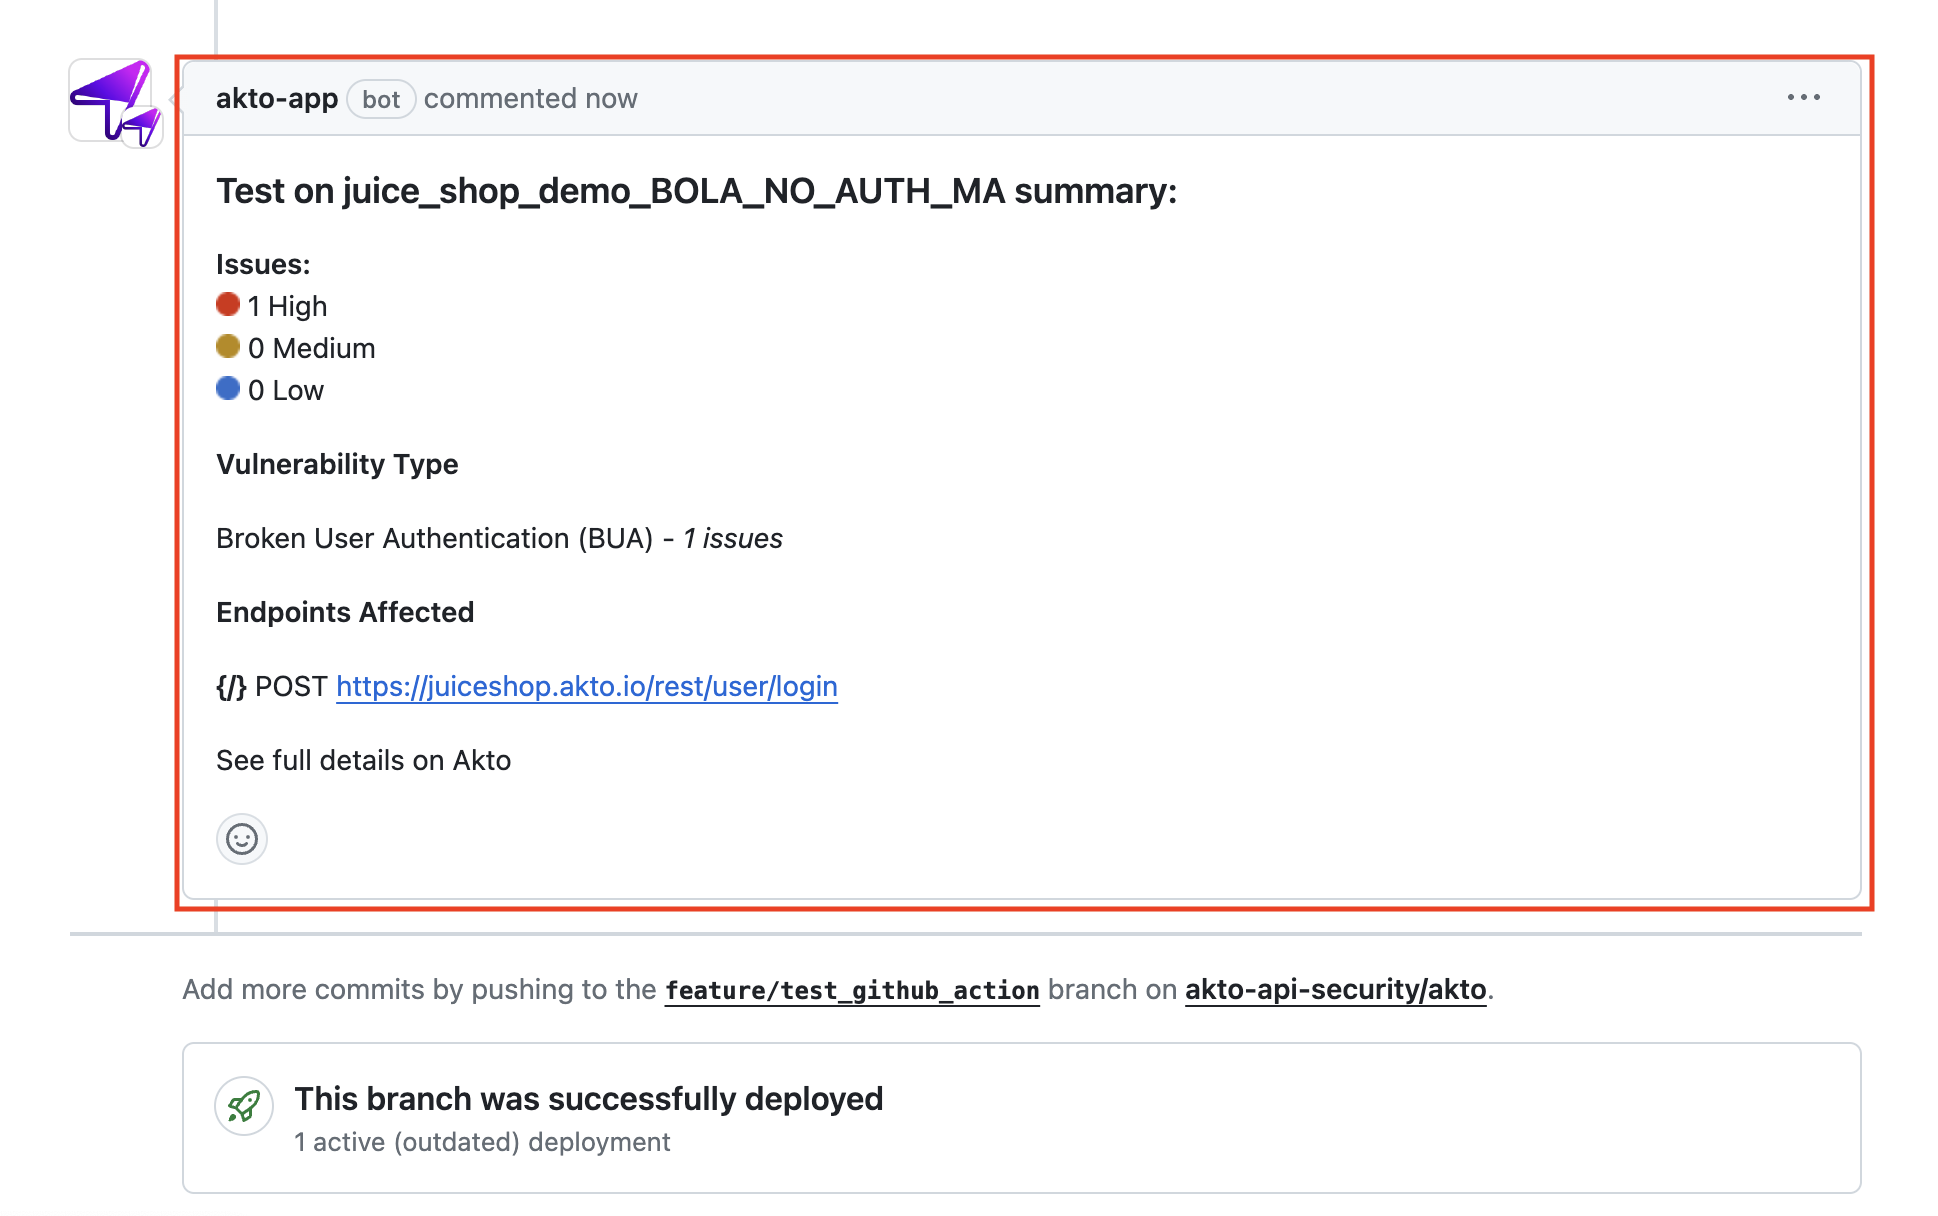Click the akto-app avatar logo
Screen dimensions: 1938x1216
[x=115, y=102]
